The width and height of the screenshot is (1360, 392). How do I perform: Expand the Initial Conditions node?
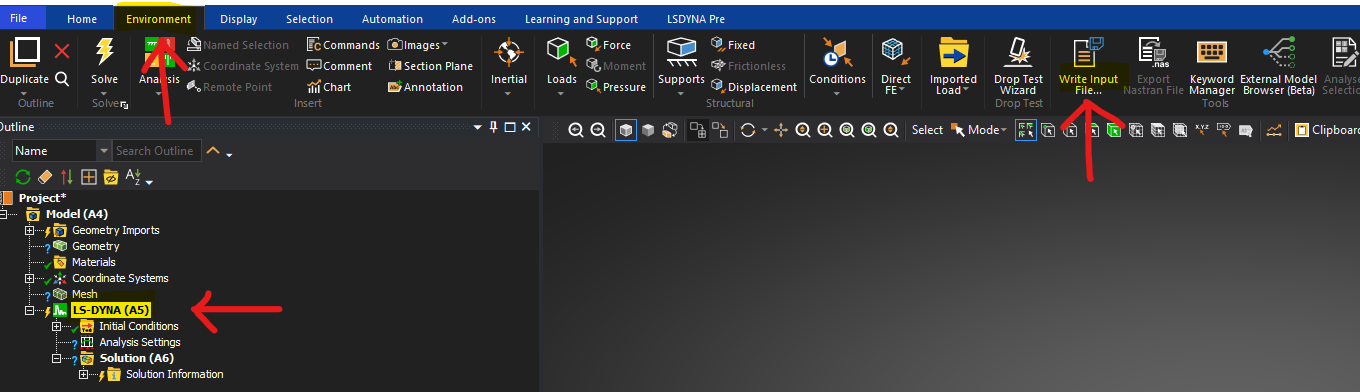(x=57, y=326)
